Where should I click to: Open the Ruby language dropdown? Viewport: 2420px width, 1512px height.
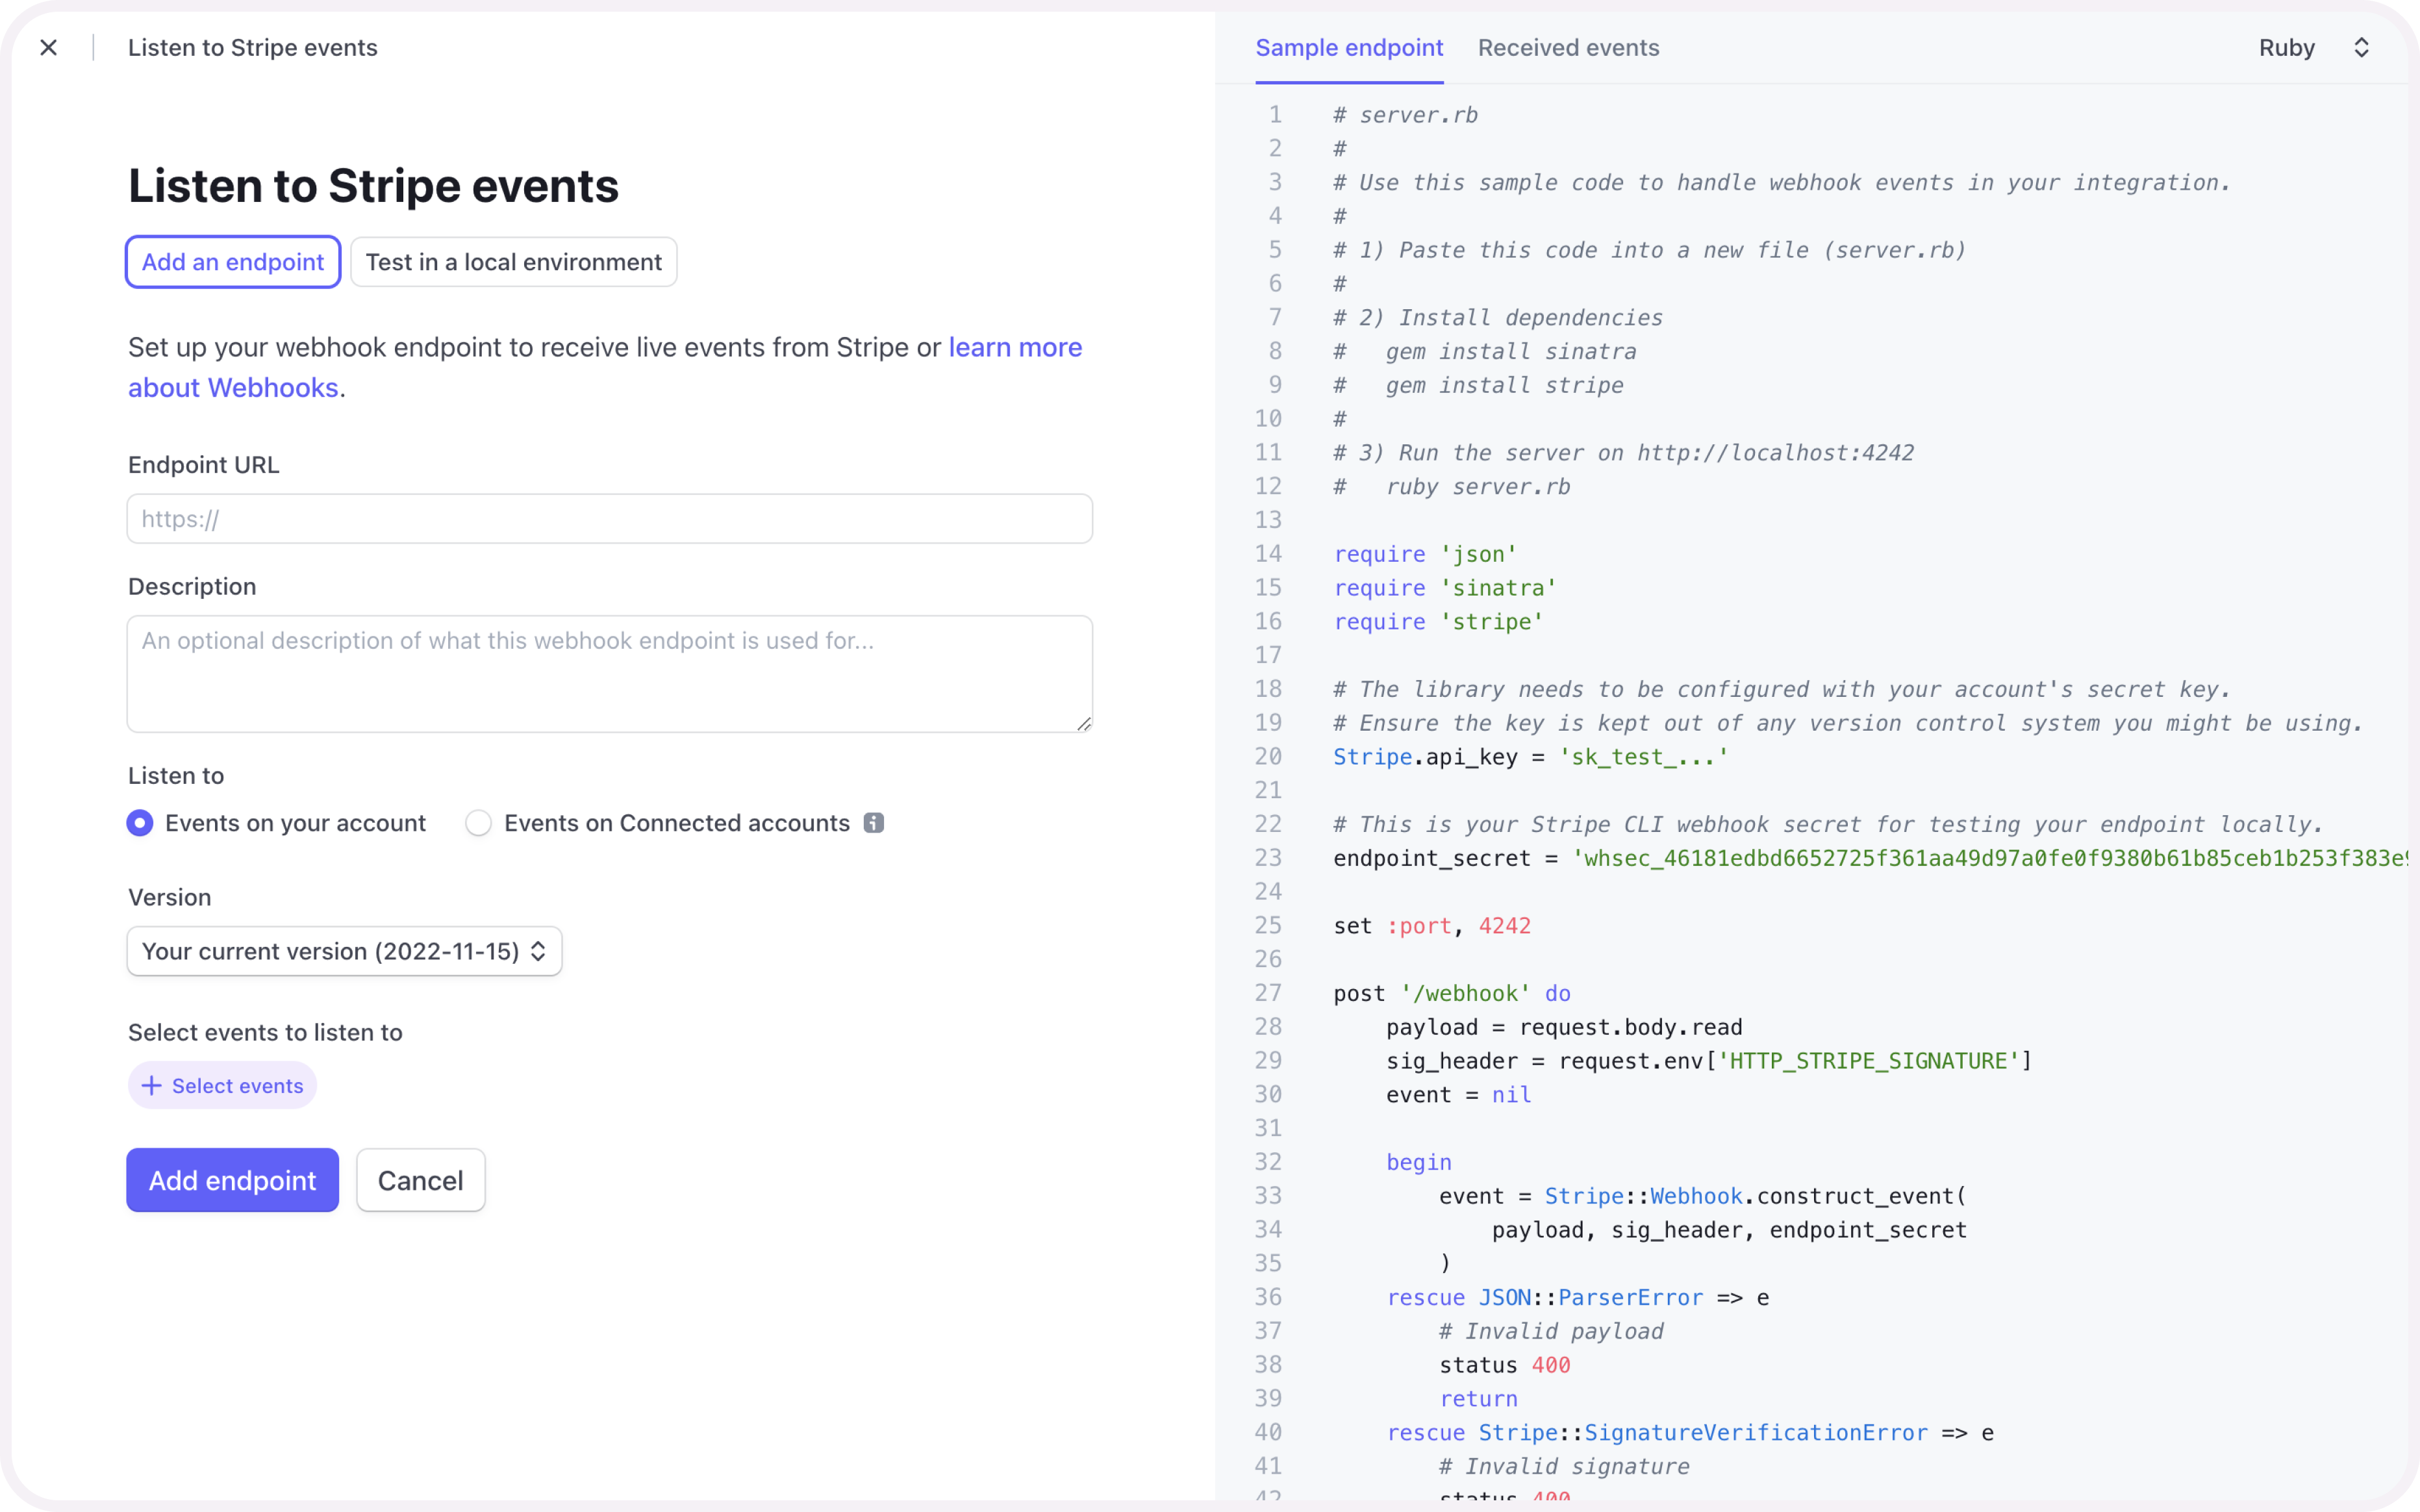[x=2287, y=48]
